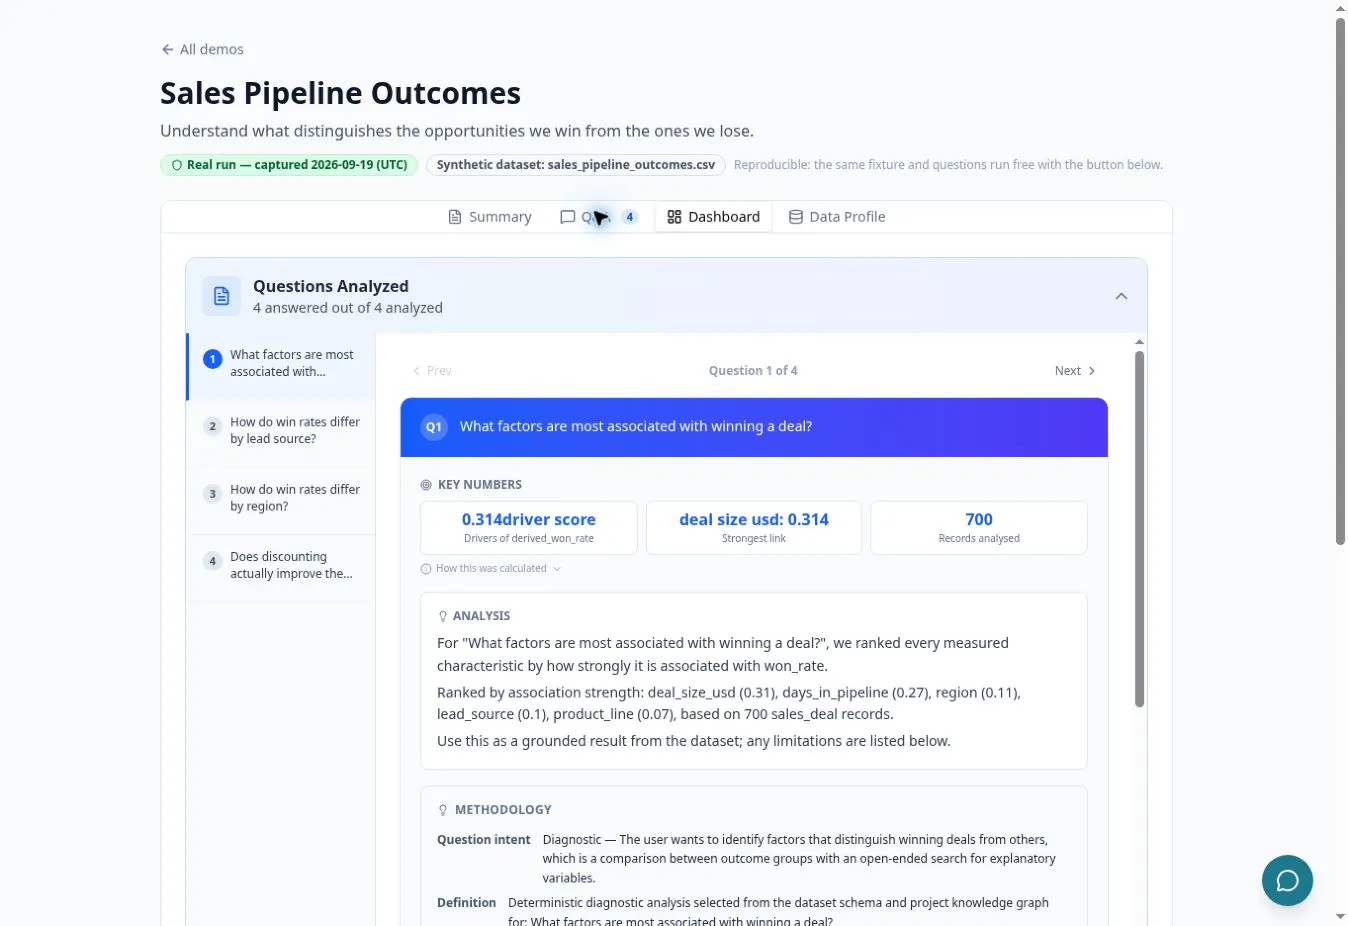Click the deal size usd key number card
Image resolution: width=1348 pixels, height=926 pixels.
tap(754, 528)
